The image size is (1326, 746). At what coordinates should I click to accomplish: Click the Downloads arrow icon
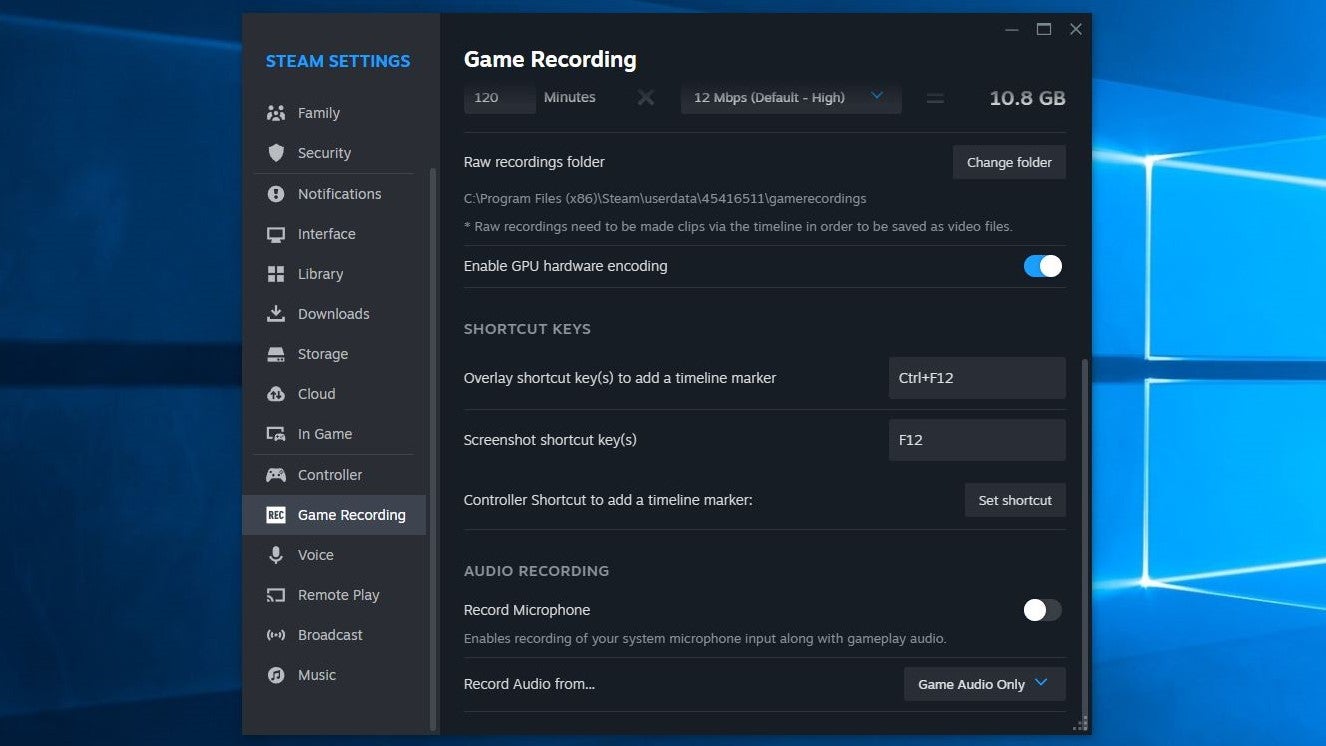coord(276,314)
